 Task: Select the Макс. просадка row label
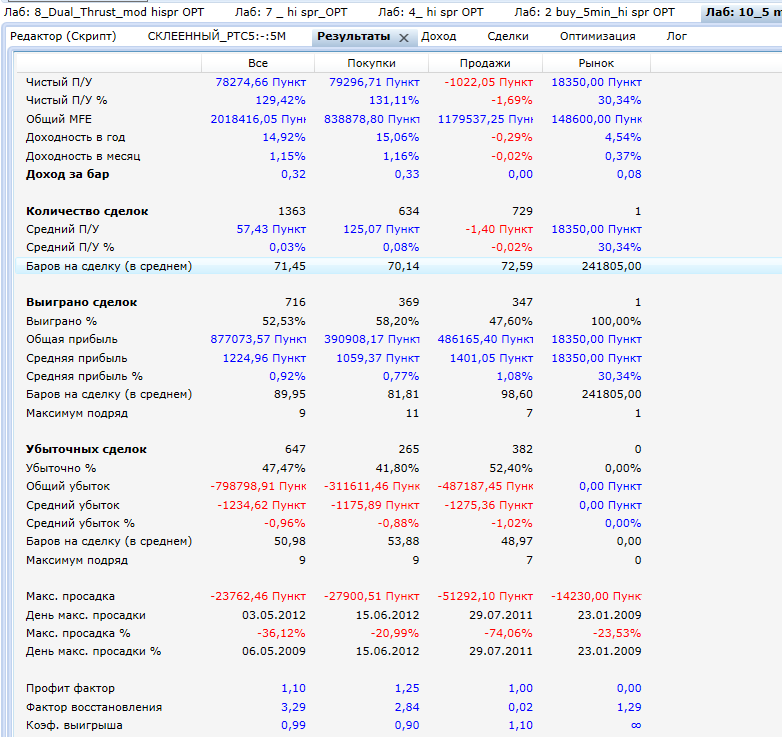(70, 596)
